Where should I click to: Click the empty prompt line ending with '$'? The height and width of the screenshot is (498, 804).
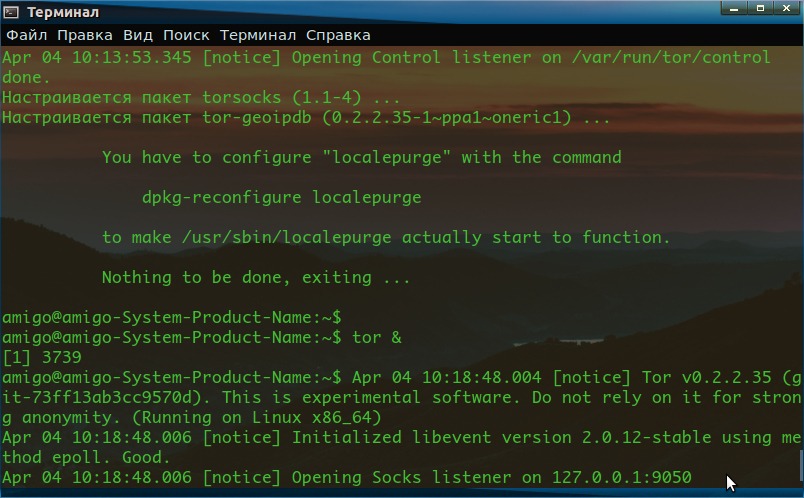click(172, 317)
